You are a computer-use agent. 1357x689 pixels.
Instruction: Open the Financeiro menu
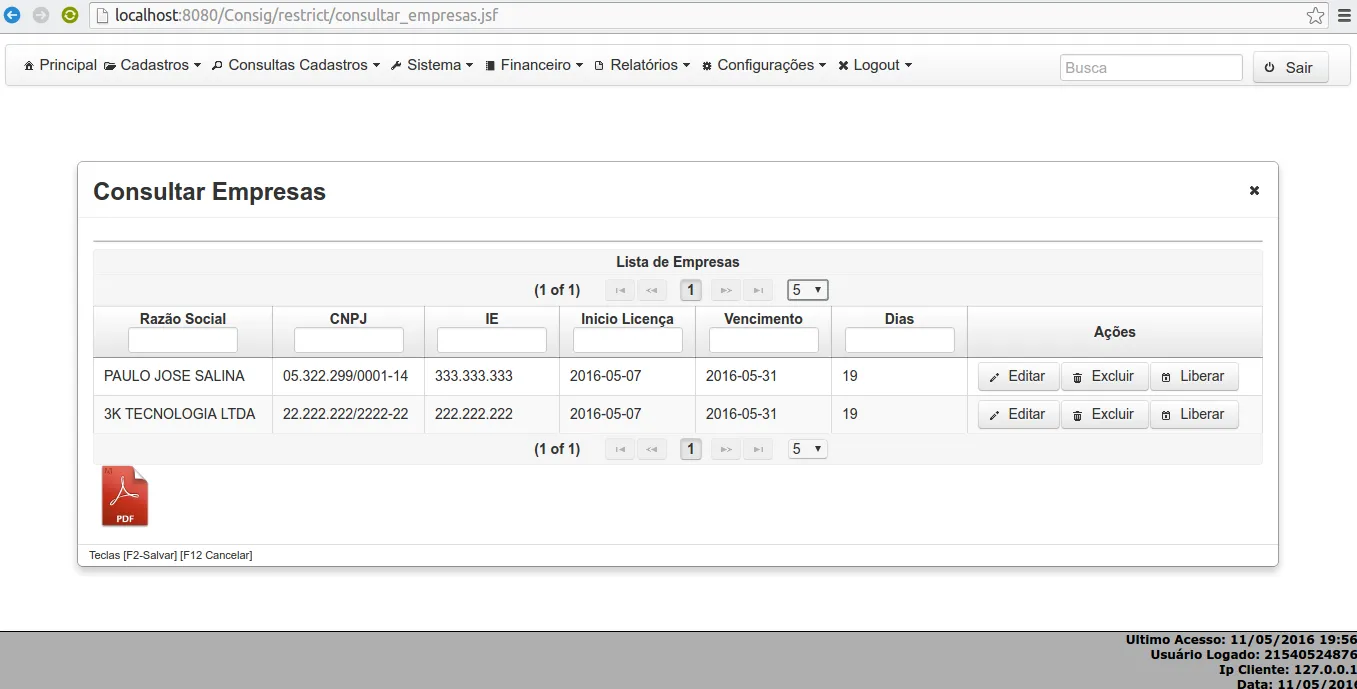(x=534, y=65)
